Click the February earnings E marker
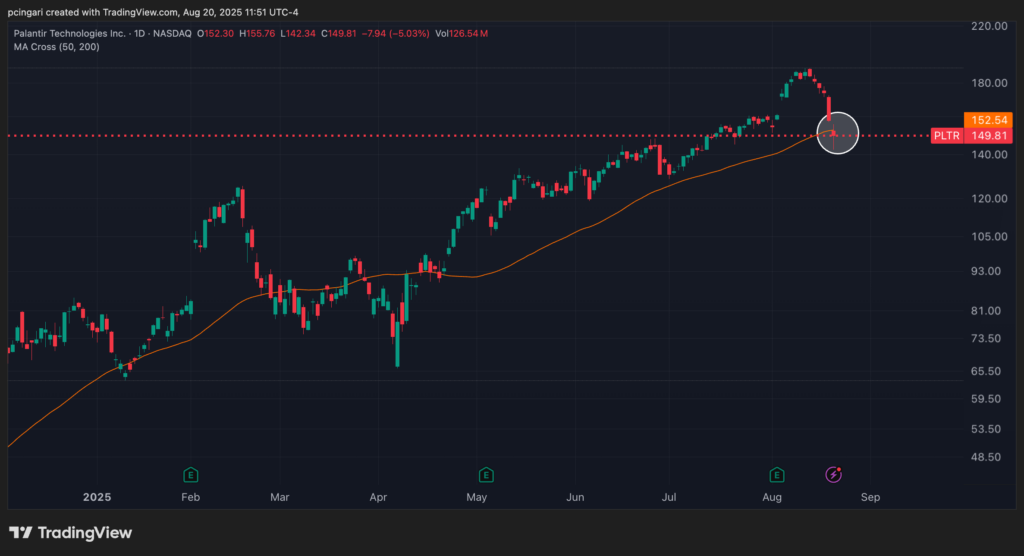This screenshot has width=1024, height=556. point(191,475)
